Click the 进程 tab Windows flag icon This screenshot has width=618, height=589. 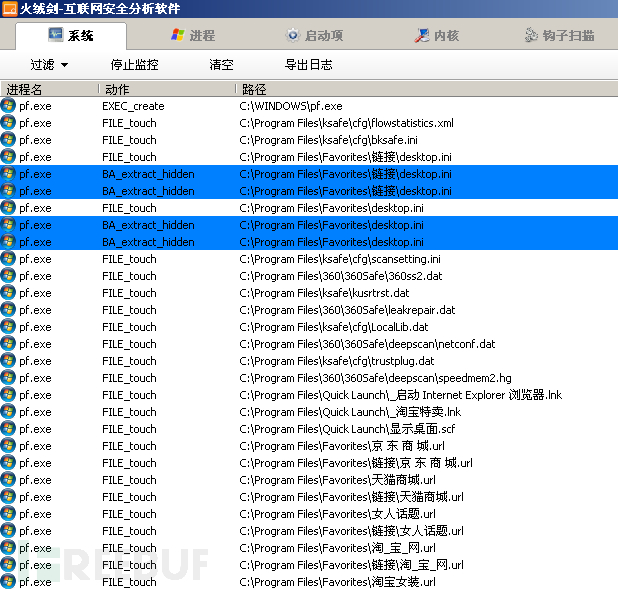tap(177, 35)
